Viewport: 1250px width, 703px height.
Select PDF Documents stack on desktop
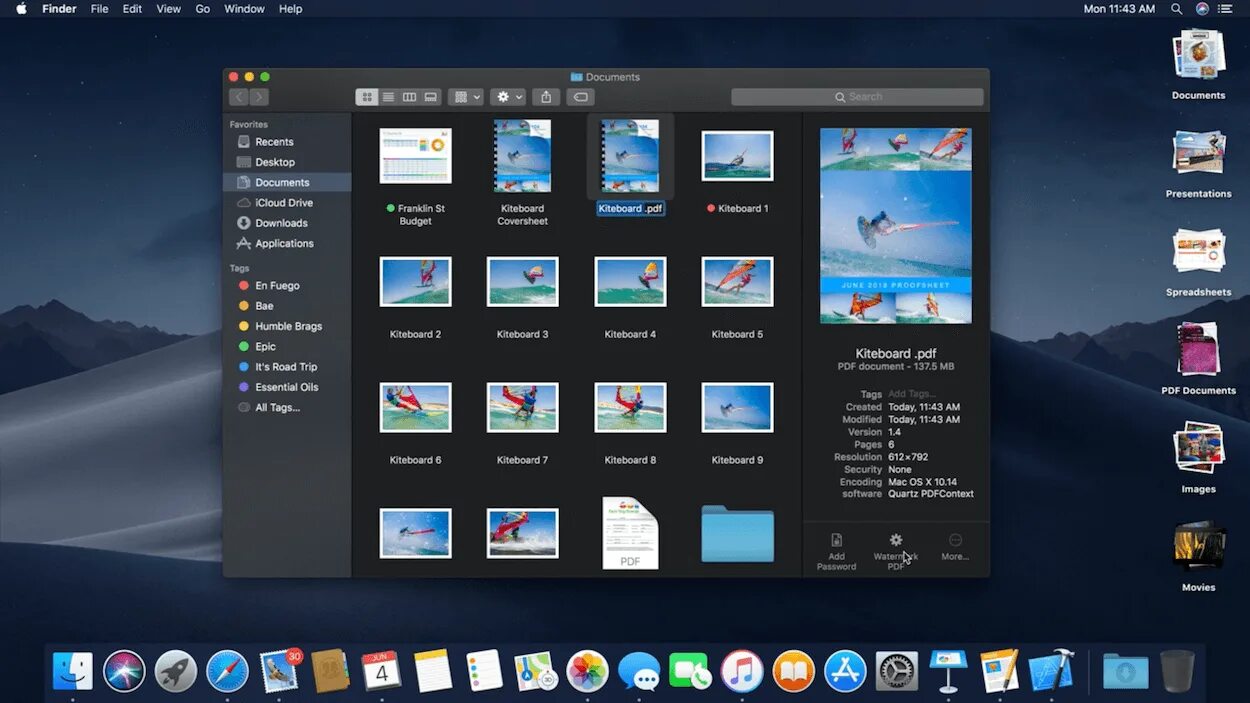pyautogui.click(x=1199, y=352)
